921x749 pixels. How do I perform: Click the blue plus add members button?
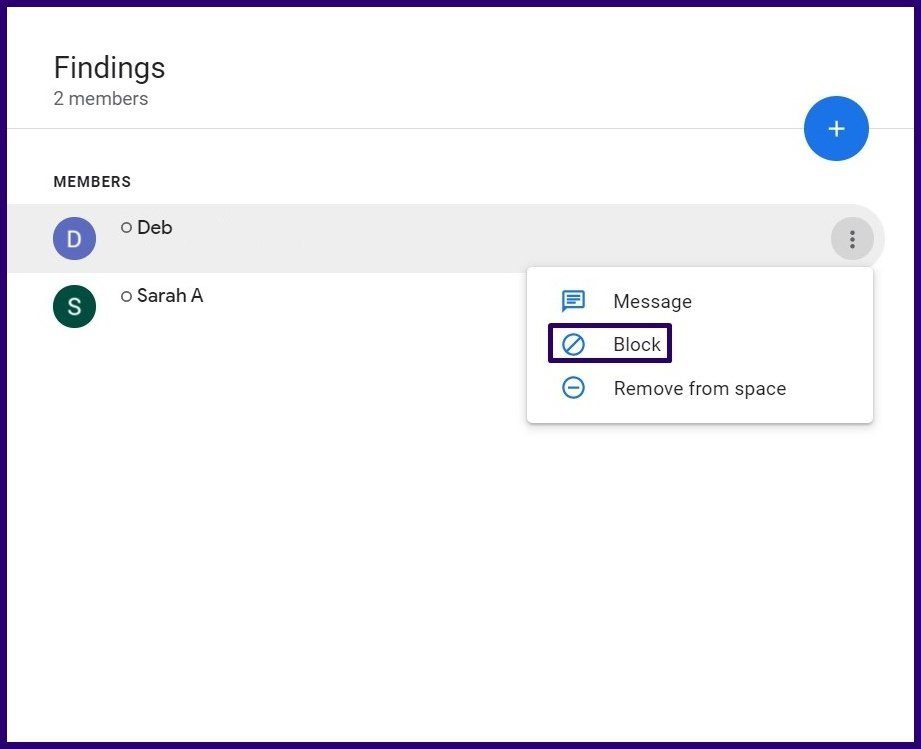[x=836, y=129]
